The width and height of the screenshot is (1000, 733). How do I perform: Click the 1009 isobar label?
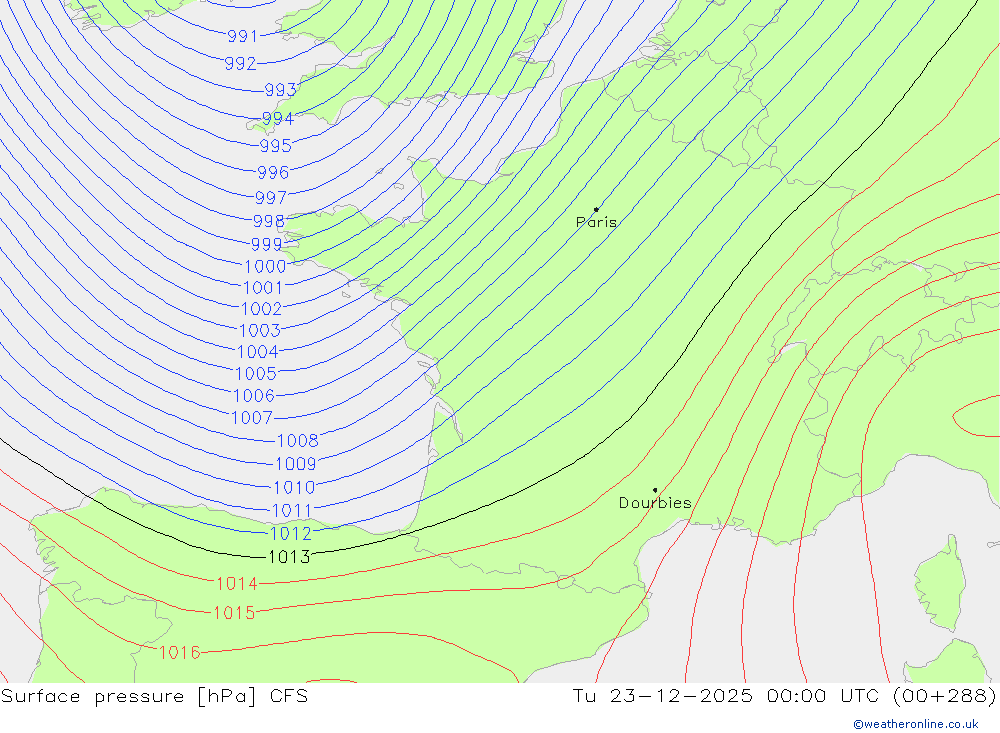pyautogui.click(x=296, y=464)
